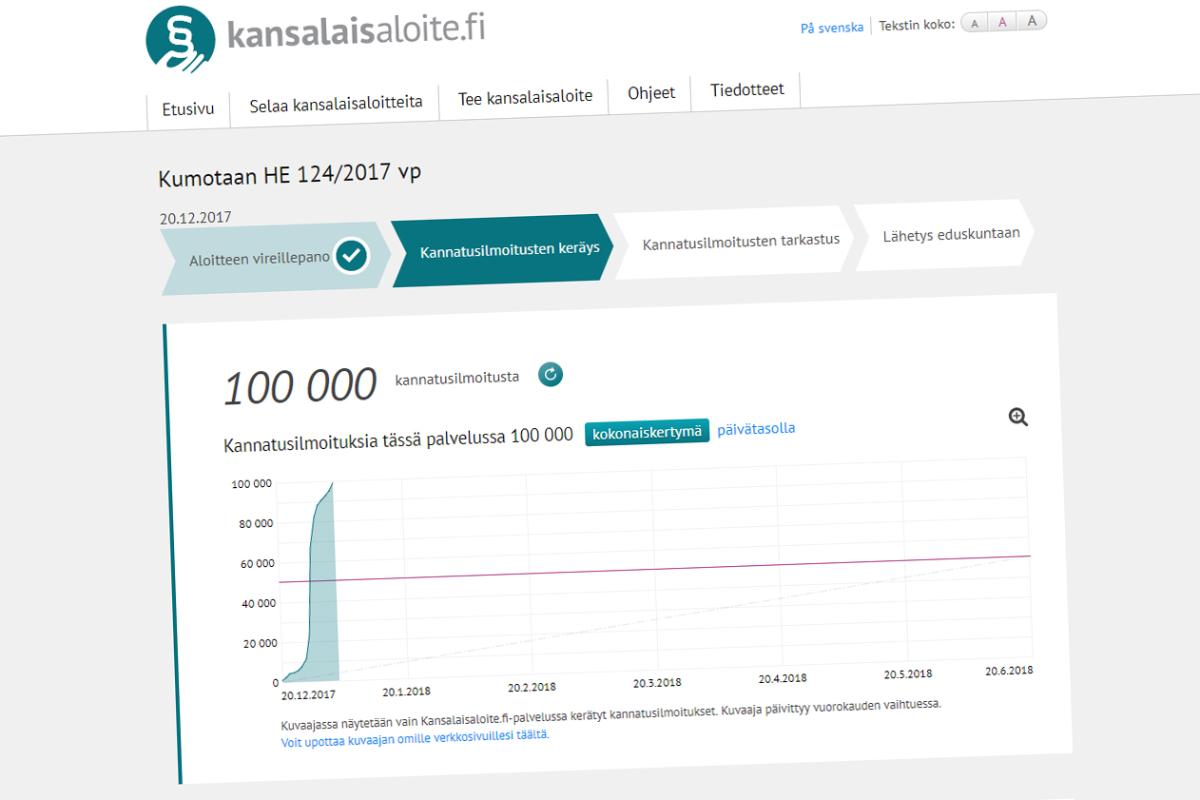
Task: Click the kansalaisaloite.fi site title text
Action: pos(357,31)
